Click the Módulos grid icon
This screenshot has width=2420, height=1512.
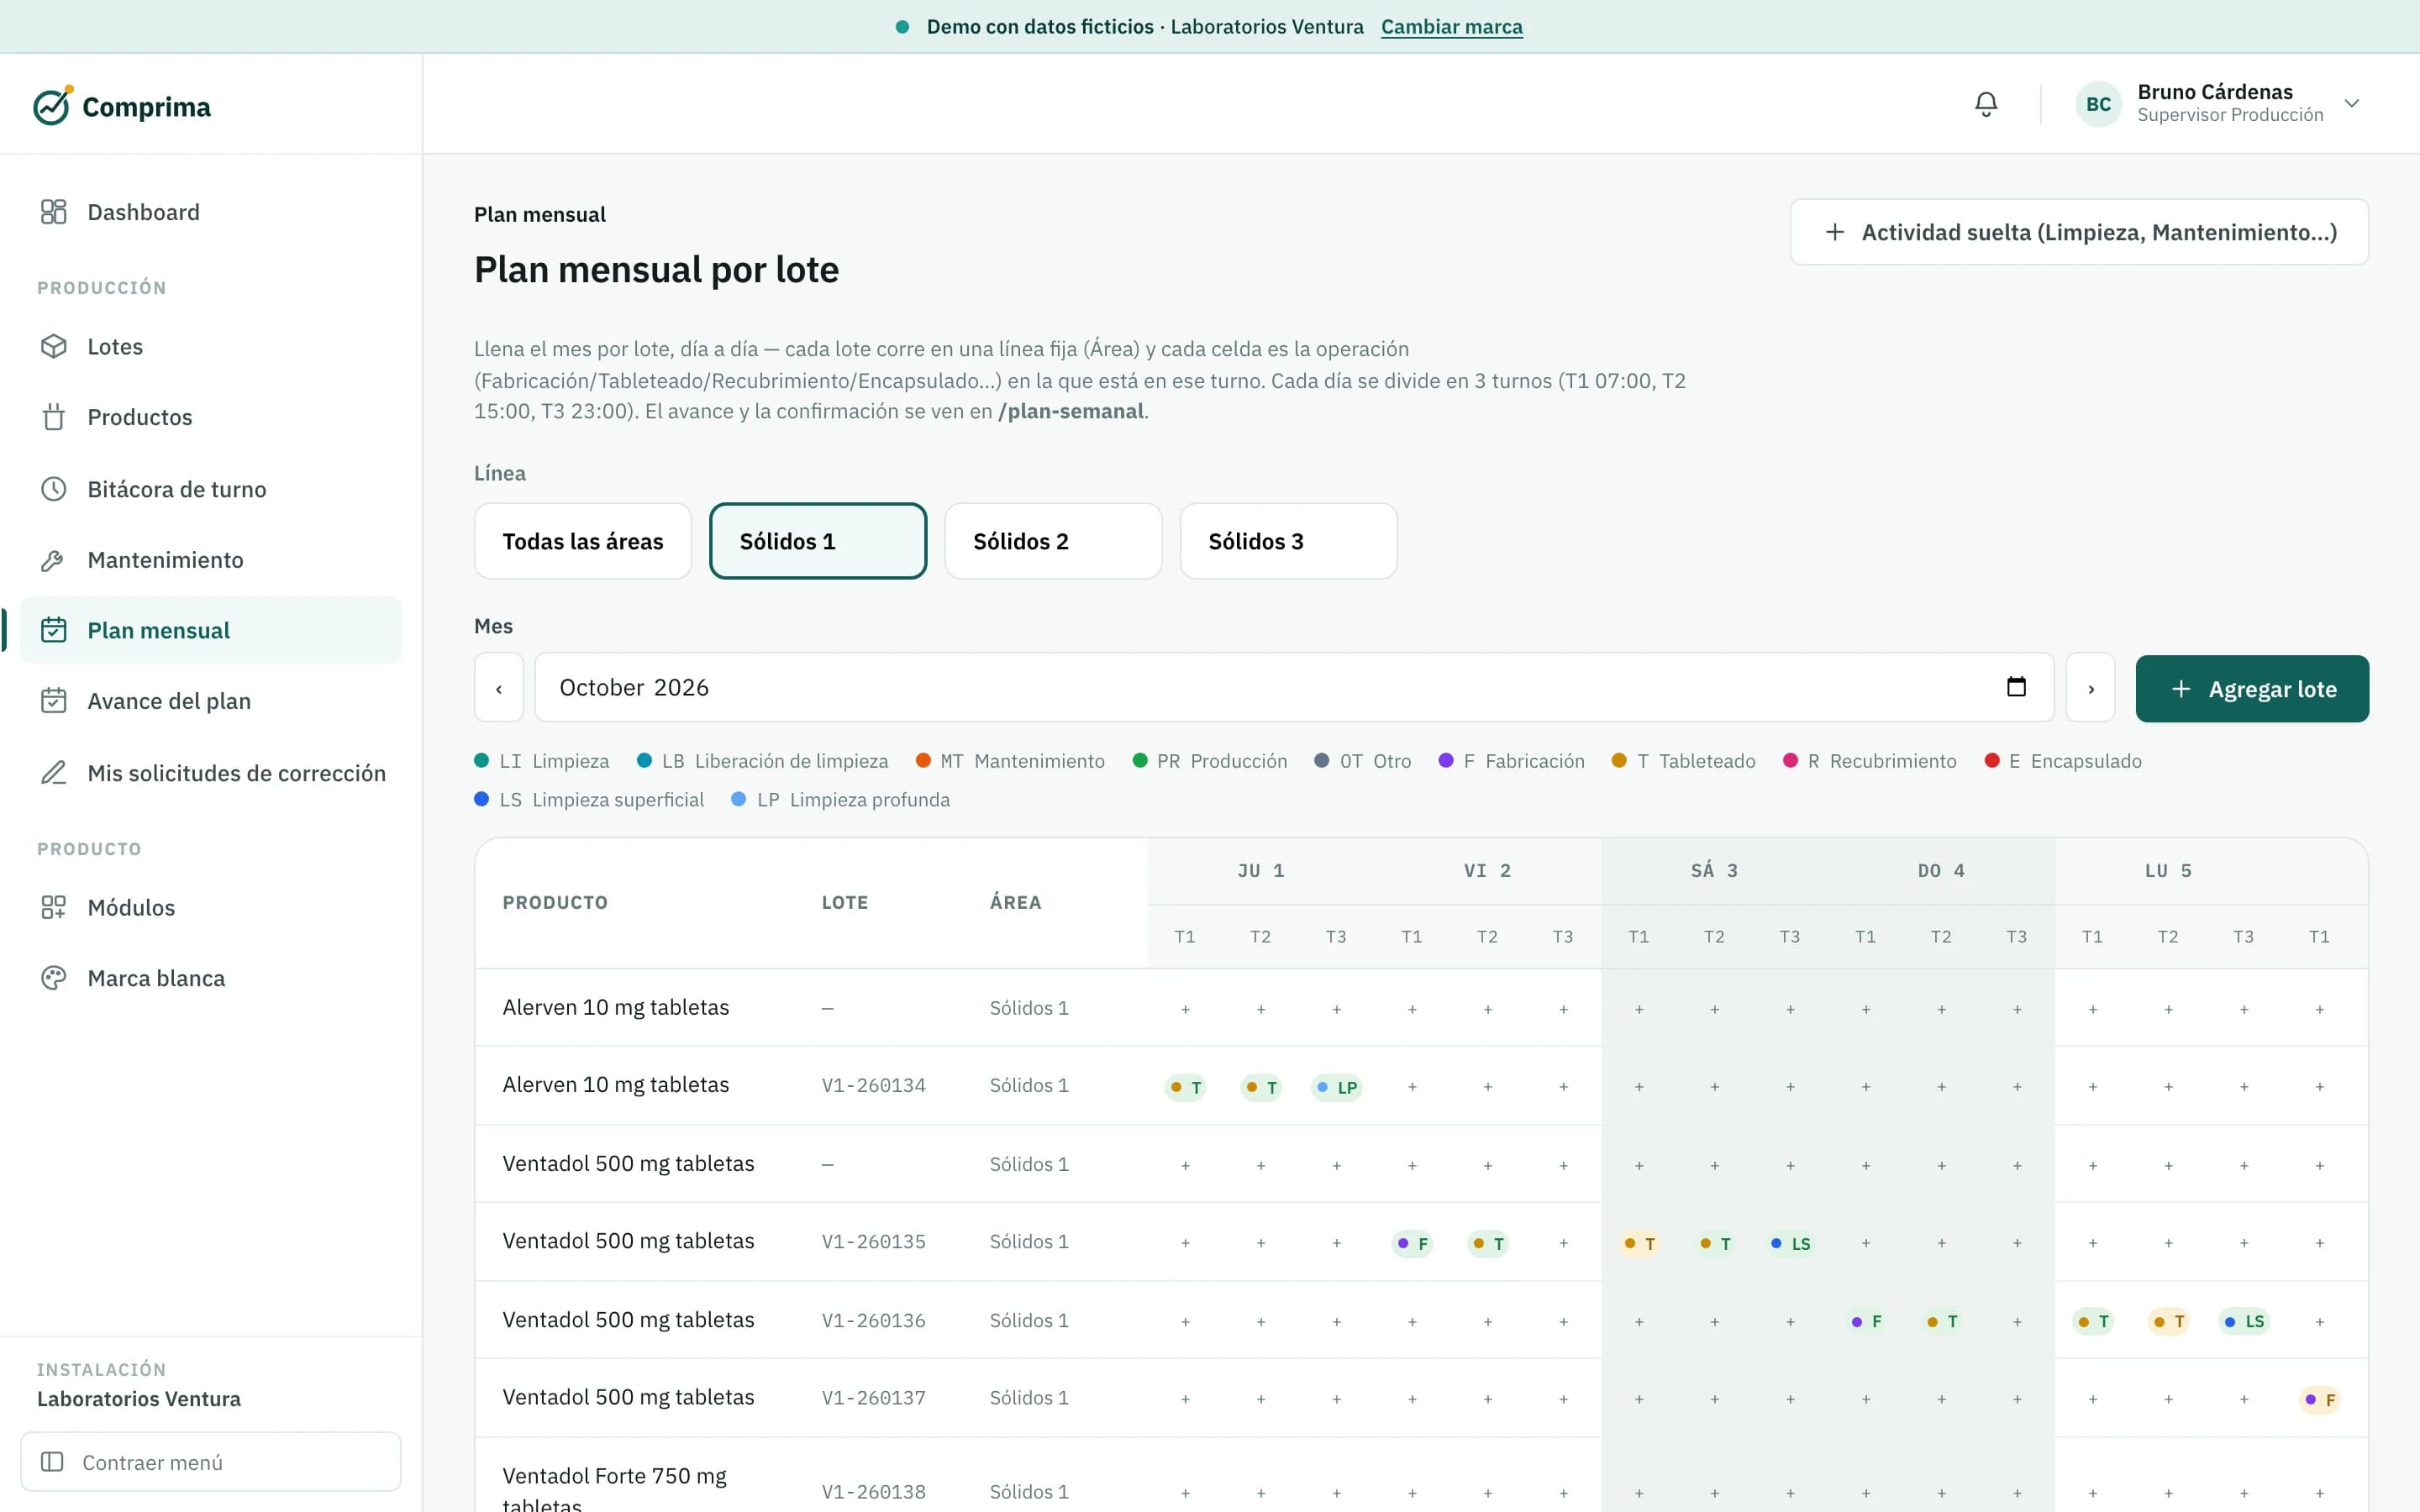coord(53,907)
